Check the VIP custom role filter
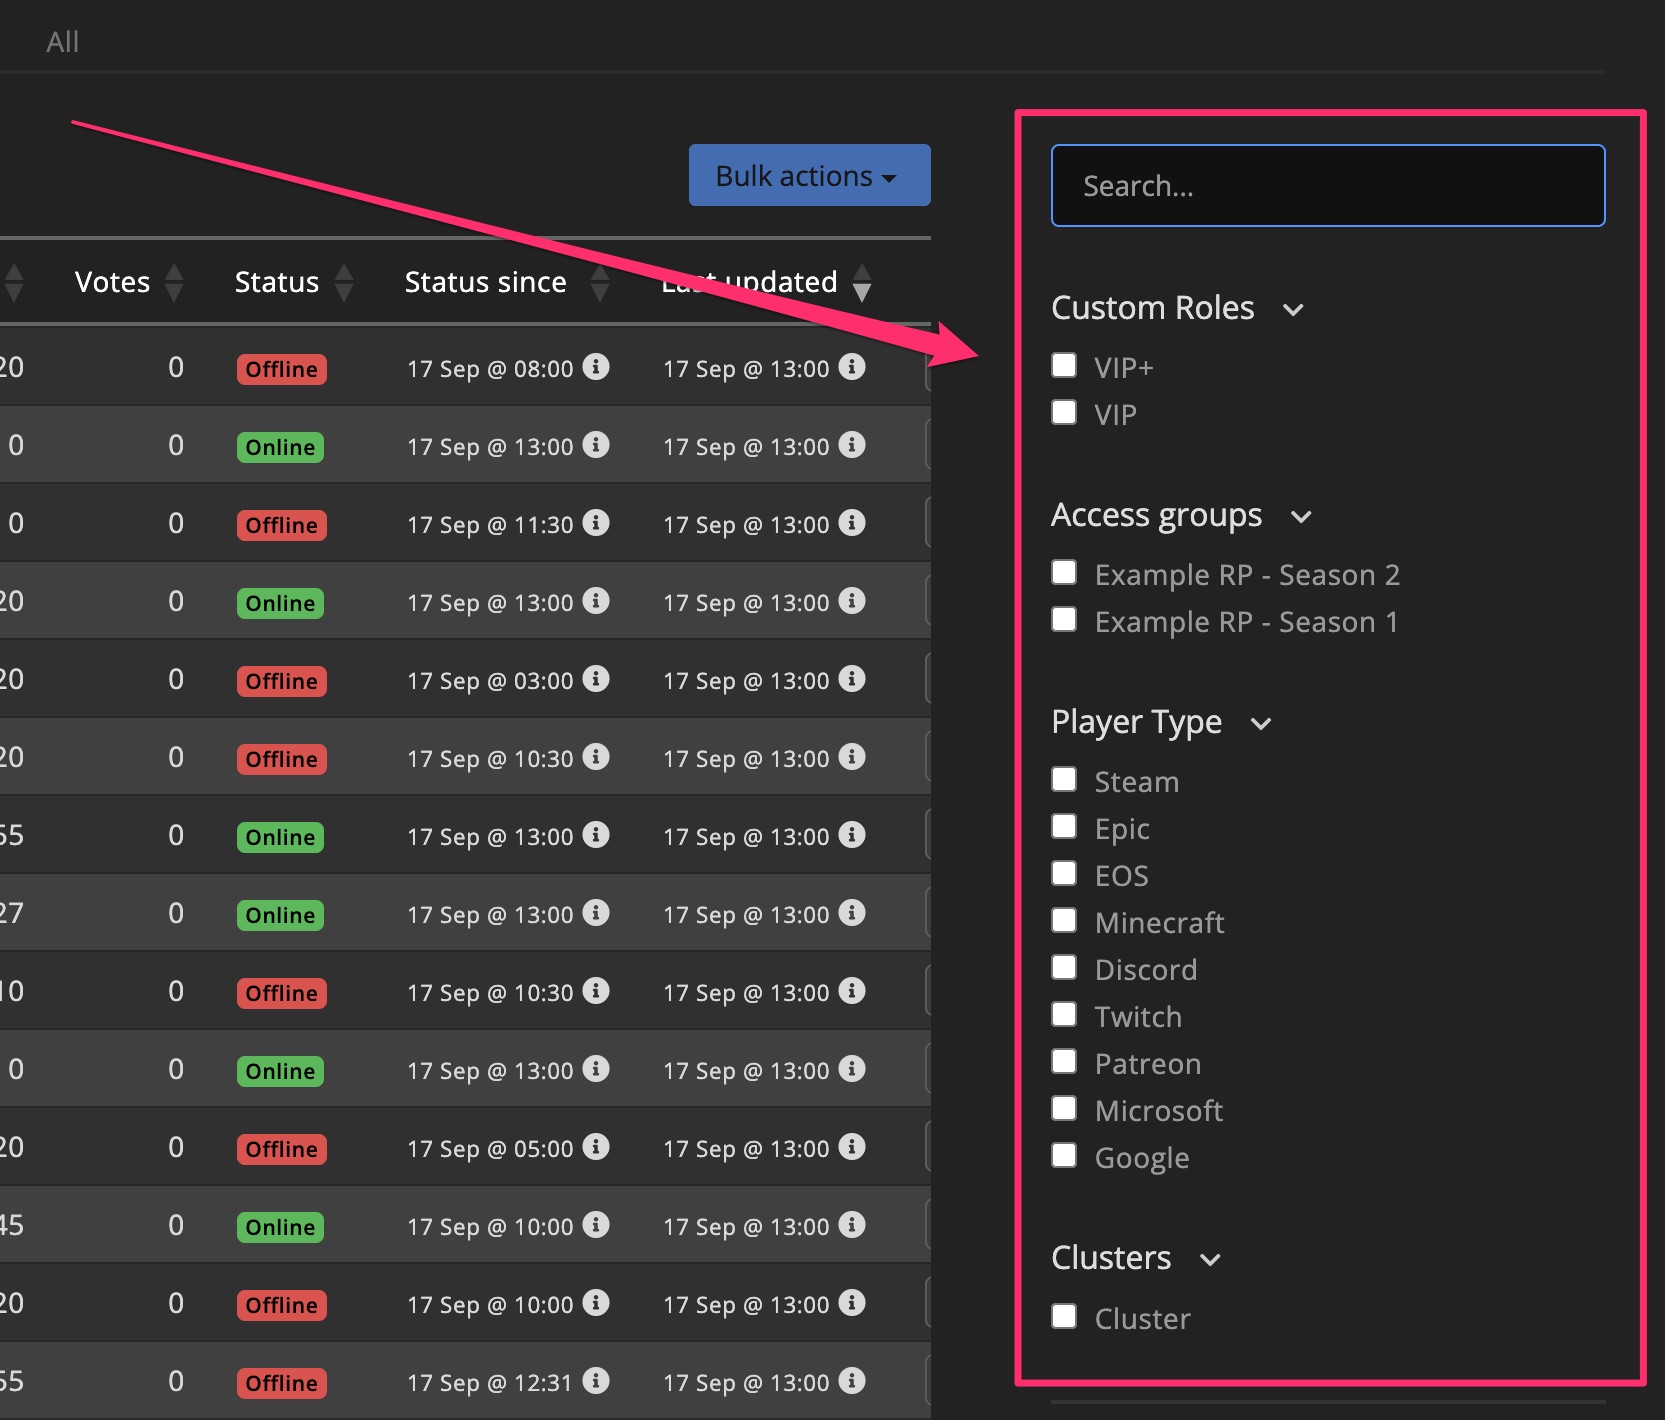This screenshot has width=1665, height=1420. point(1064,412)
